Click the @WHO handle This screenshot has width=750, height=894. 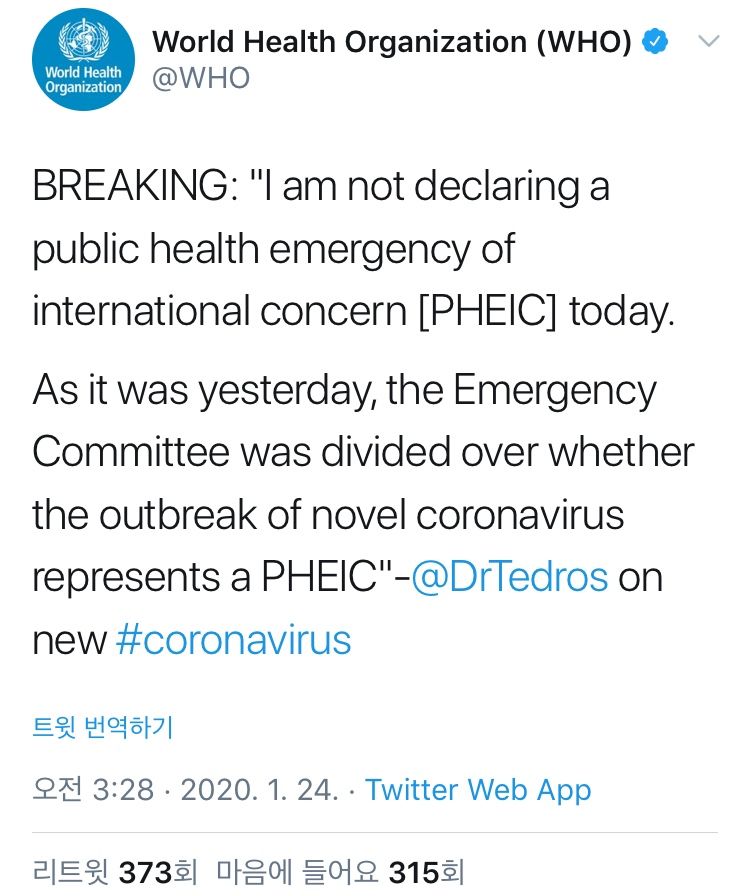200,78
